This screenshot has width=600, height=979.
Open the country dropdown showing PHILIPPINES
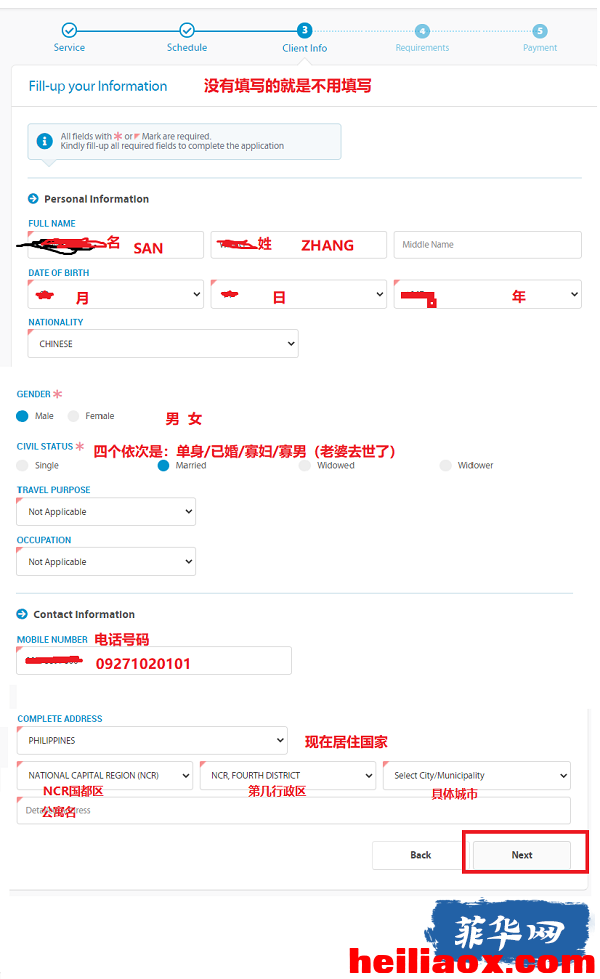(152, 740)
